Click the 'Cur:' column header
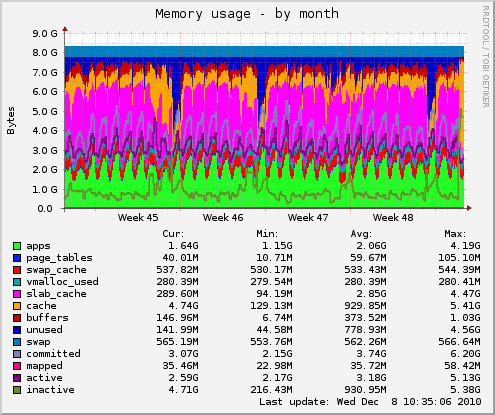This screenshot has width=495, height=415. 173,234
